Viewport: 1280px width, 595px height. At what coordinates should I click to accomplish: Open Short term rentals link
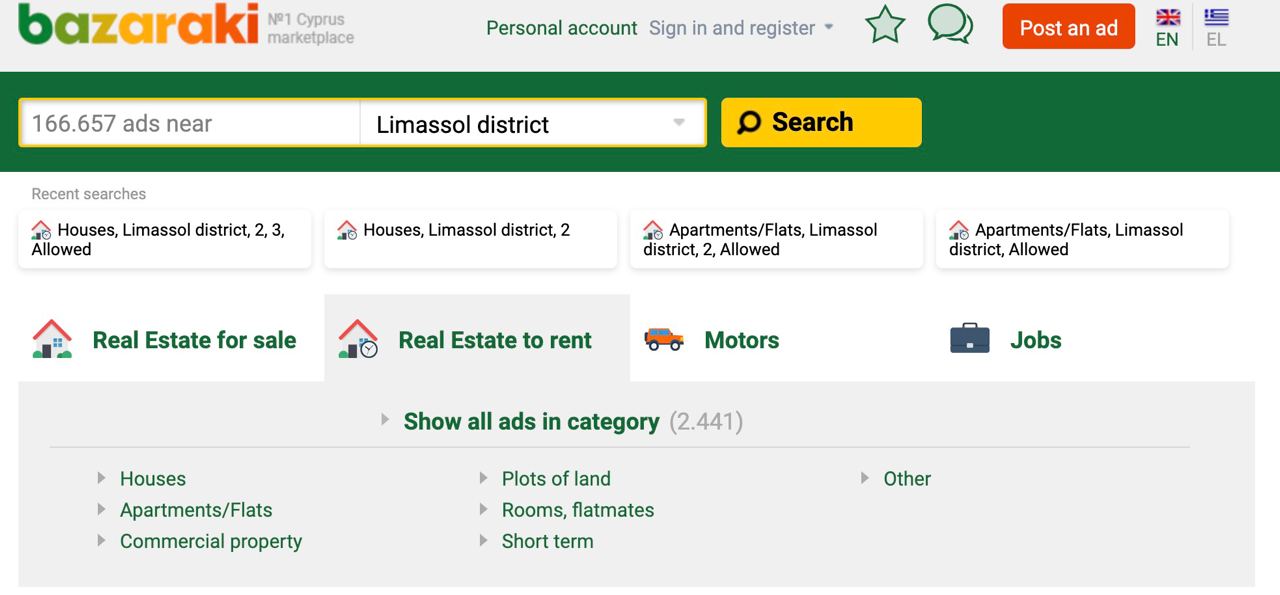[x=547, y=541]
